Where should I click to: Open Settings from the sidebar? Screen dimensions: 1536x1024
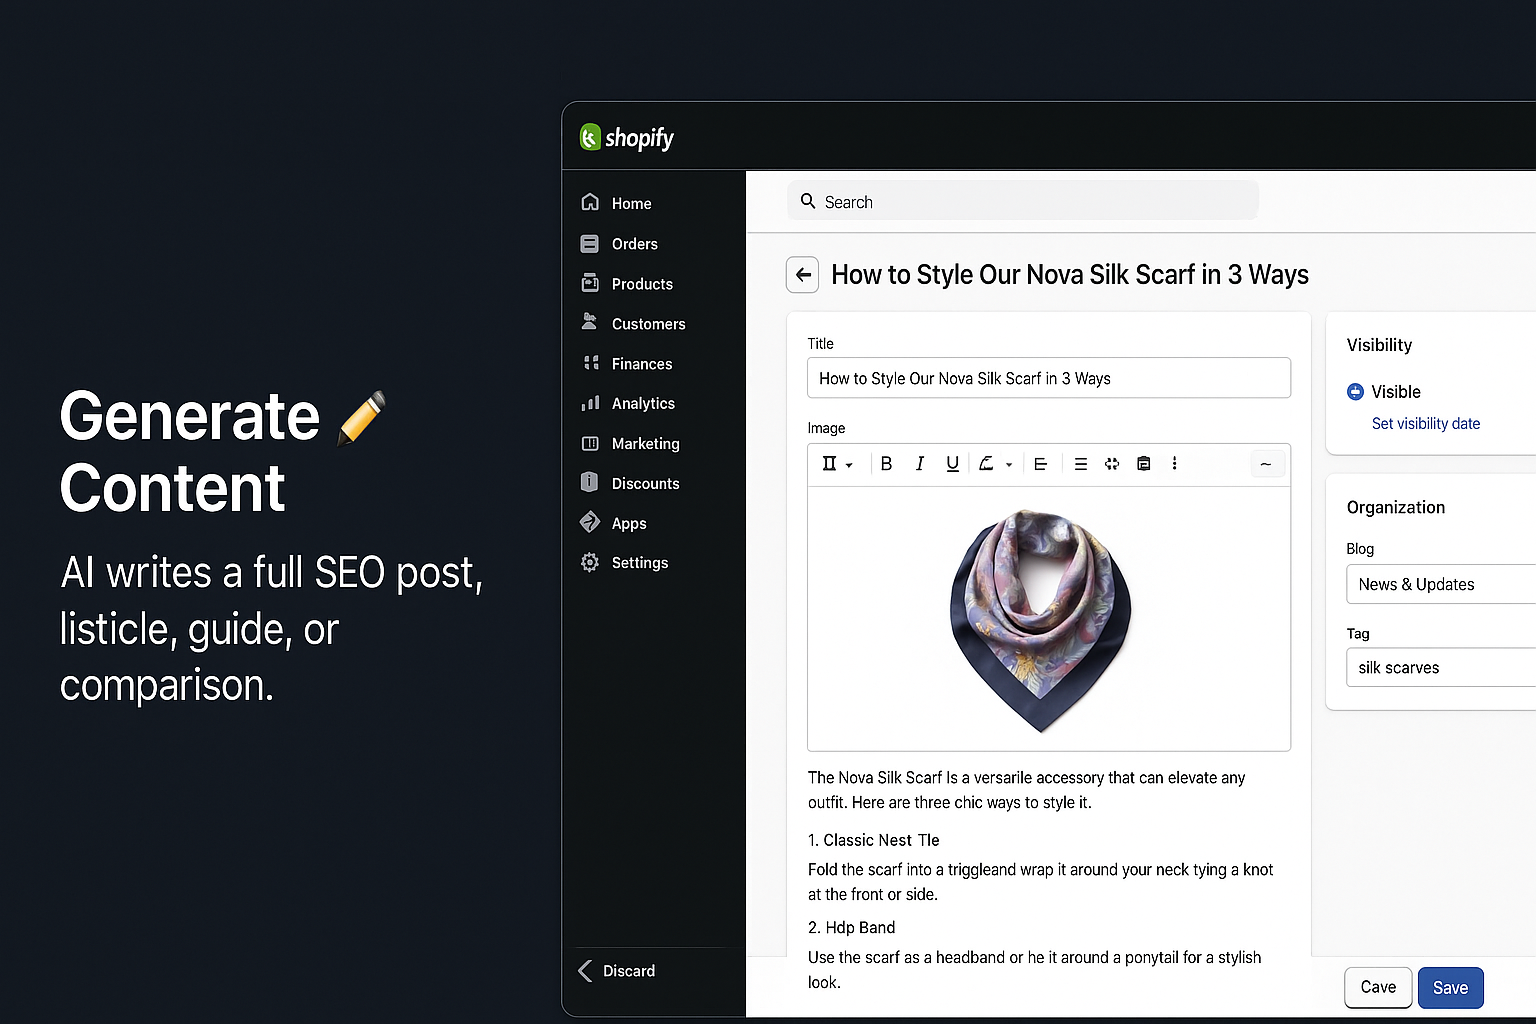[x=639, y=563]
